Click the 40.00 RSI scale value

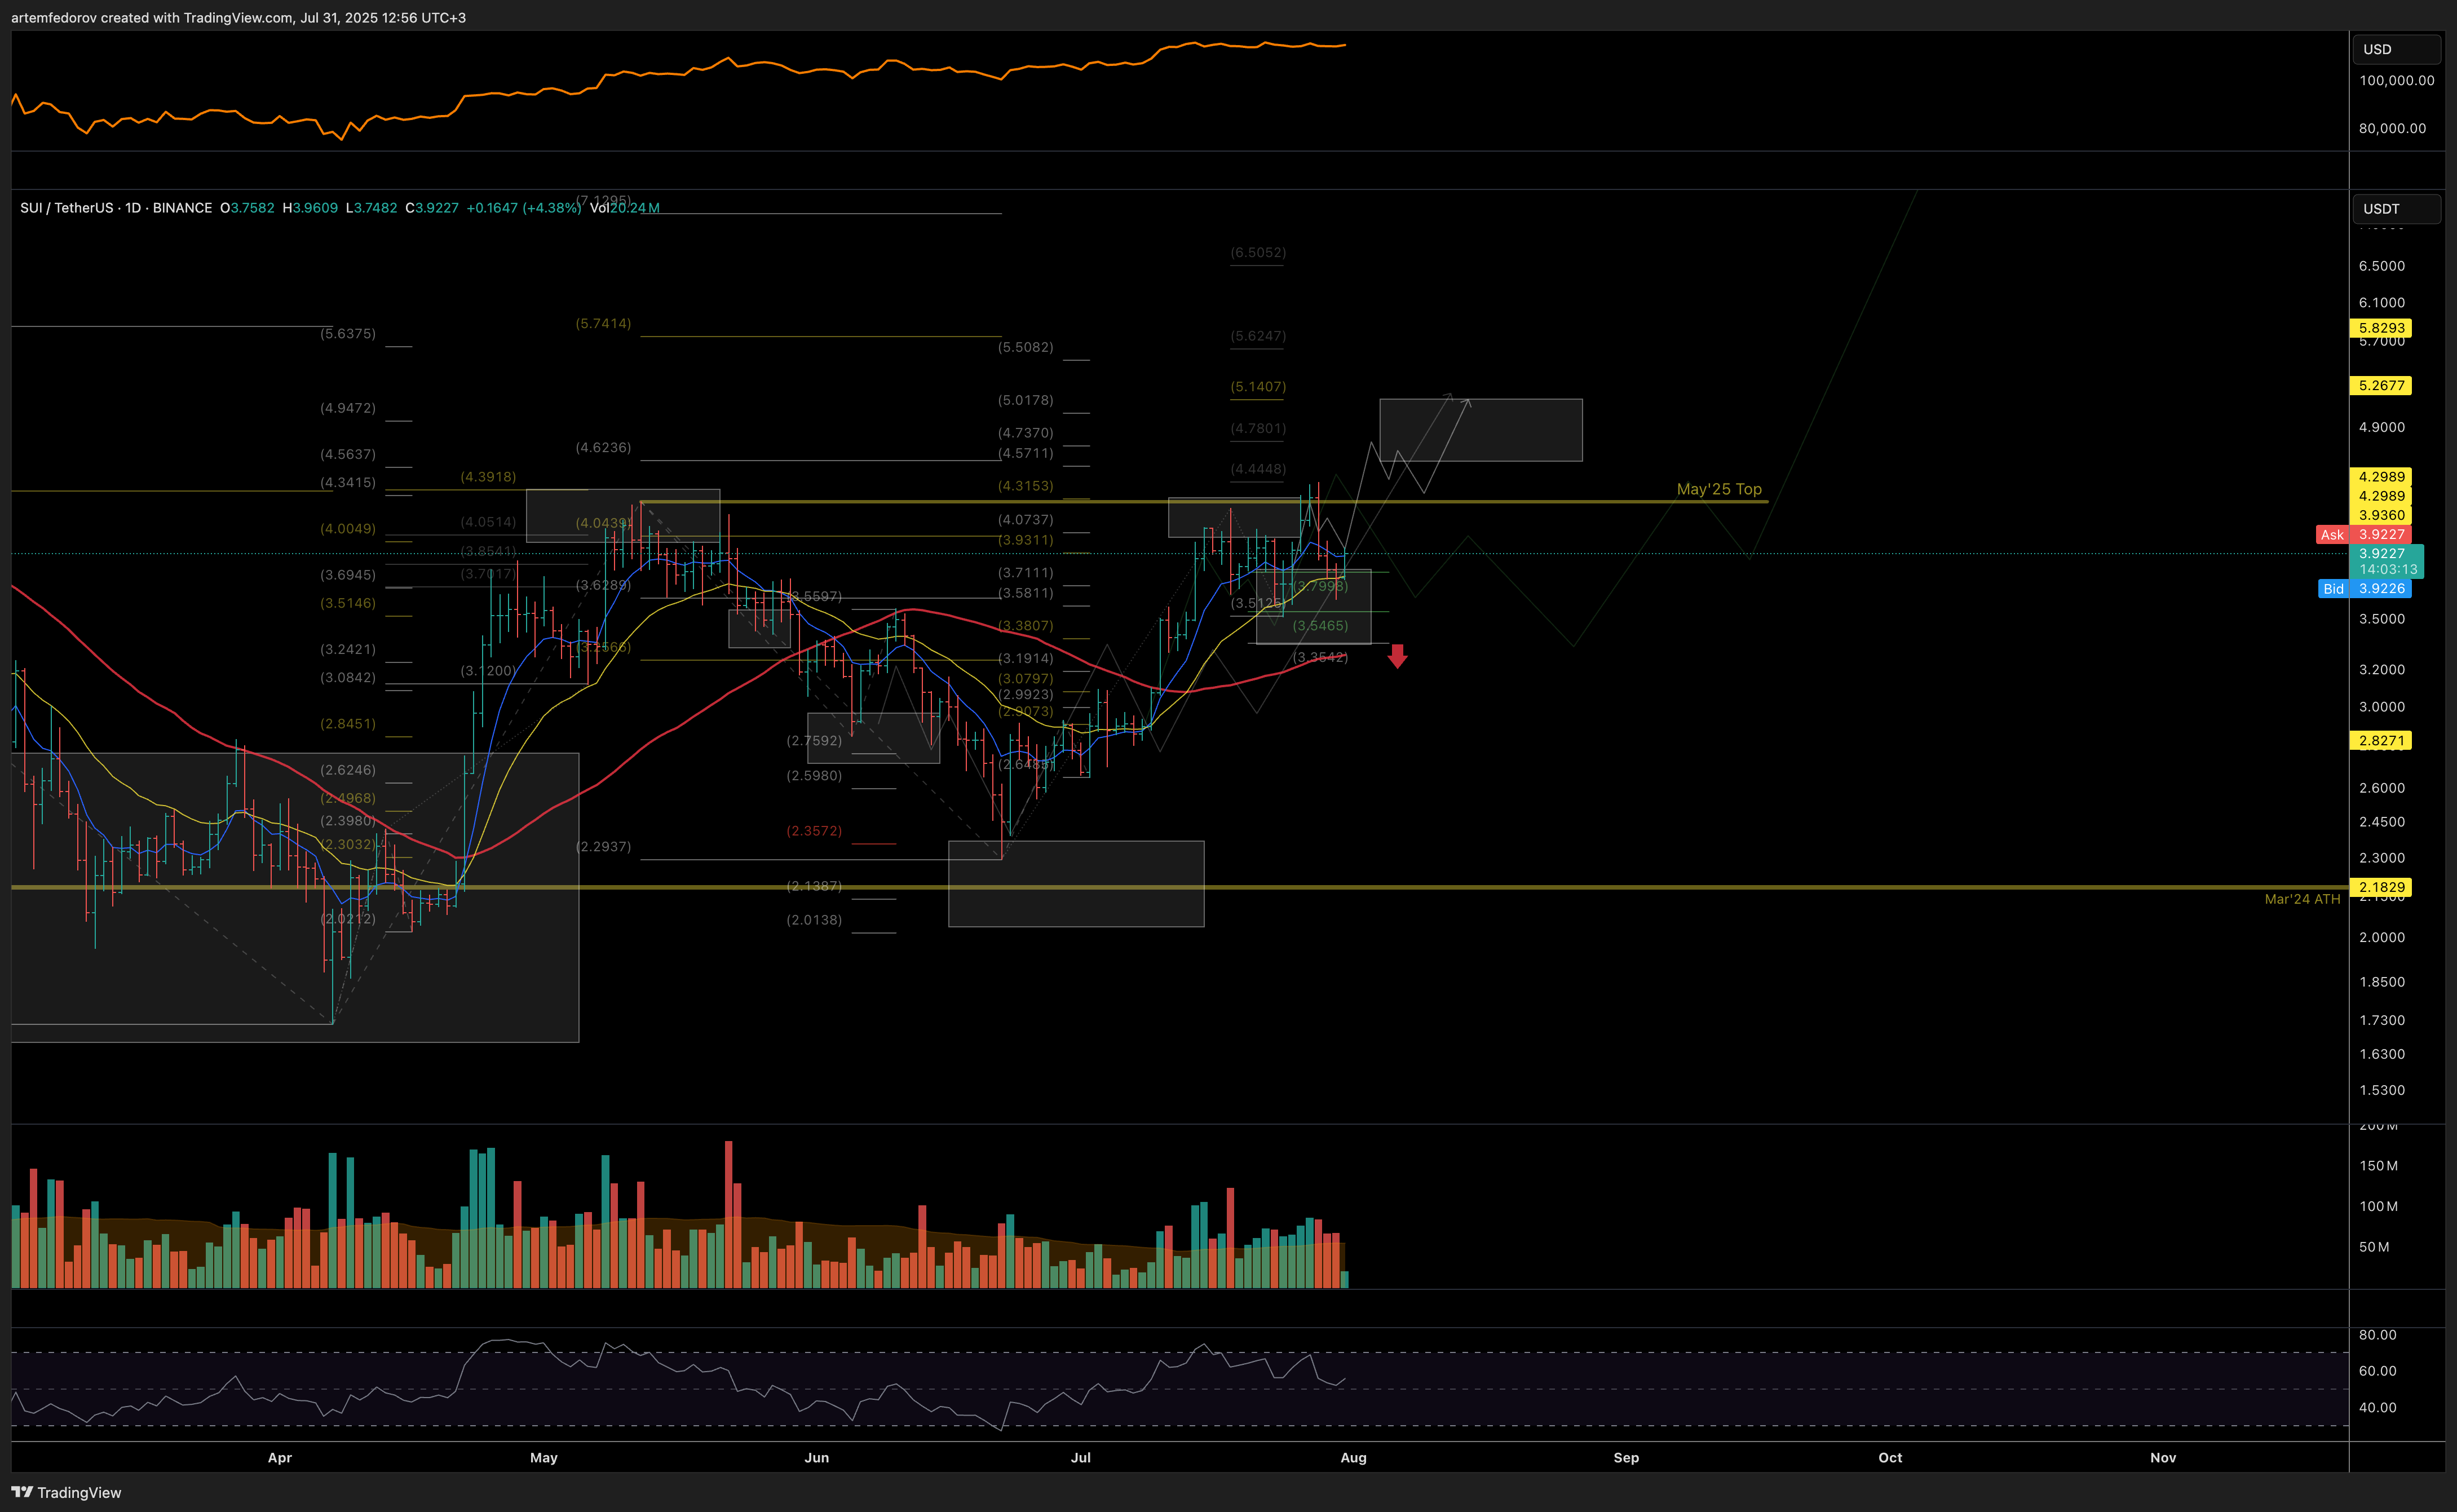pyautogui.click(x=2378, y=1408)
